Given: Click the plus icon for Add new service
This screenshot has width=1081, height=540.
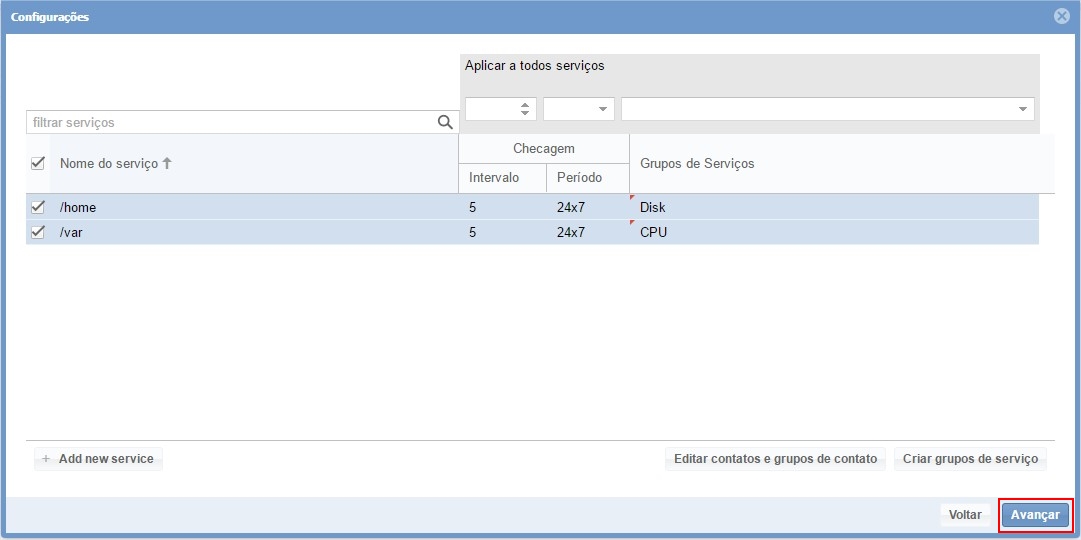Looking at the screenshot, I should 46,459.
